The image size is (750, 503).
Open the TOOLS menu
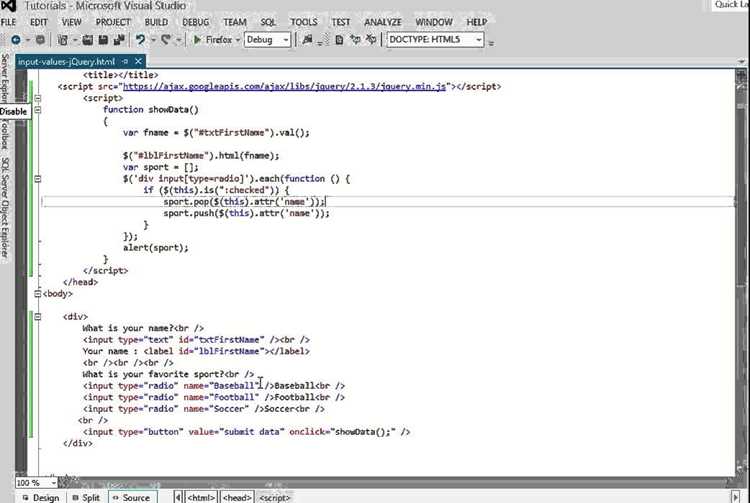point(304,22)
